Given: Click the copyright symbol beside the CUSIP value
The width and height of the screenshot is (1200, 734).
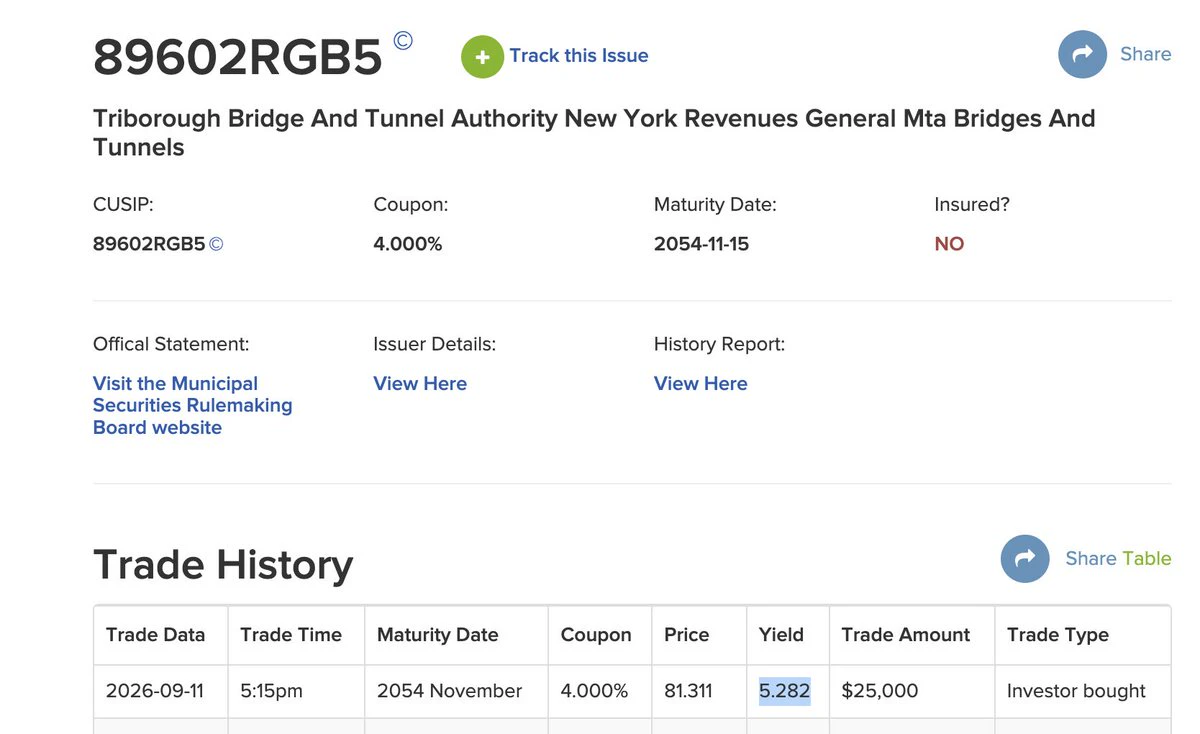Looking at the screenshot, I should click(x=216, y=244).
